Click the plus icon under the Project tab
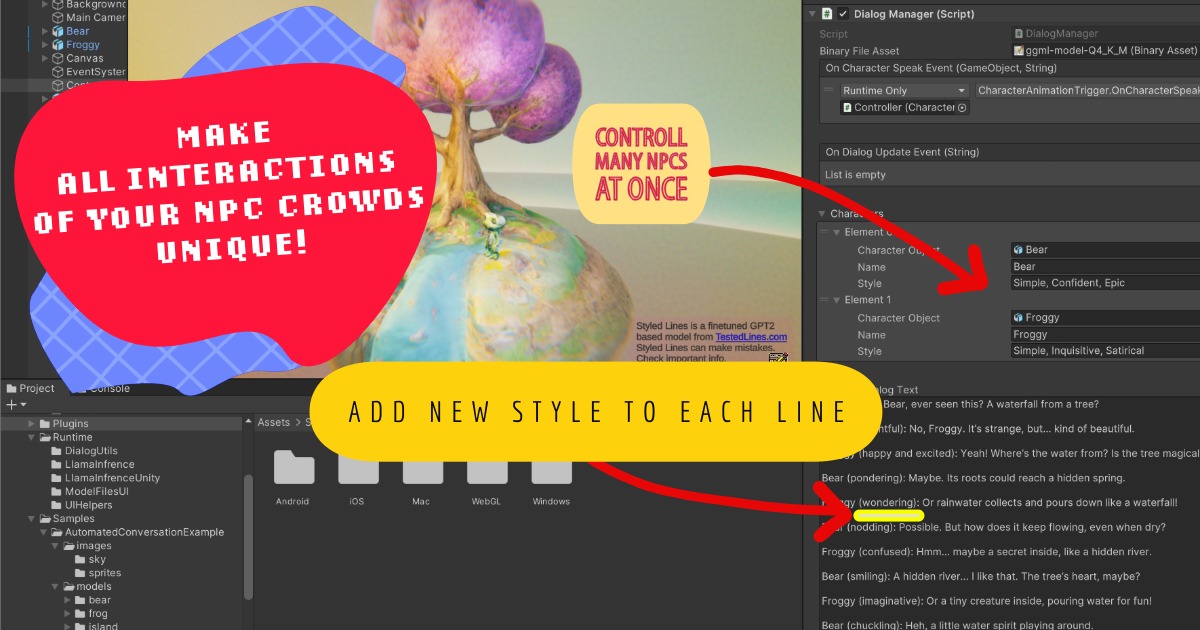 point(11,405)
